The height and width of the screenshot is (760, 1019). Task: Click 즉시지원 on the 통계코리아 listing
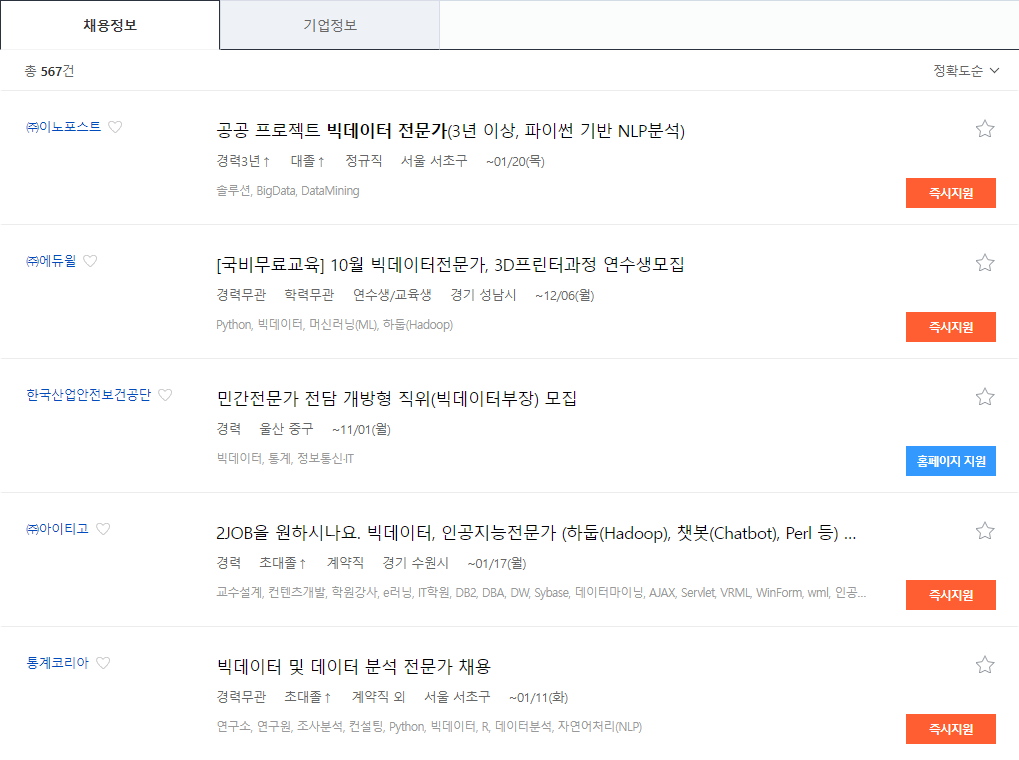(x=950, y=728)
